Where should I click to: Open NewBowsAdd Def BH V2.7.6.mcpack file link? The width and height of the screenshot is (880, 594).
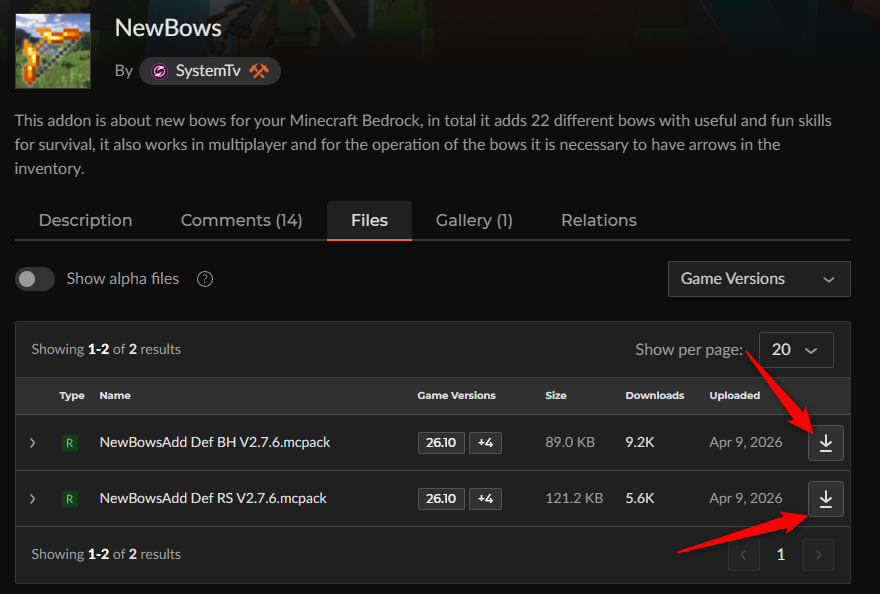click(x=214, y=442)
